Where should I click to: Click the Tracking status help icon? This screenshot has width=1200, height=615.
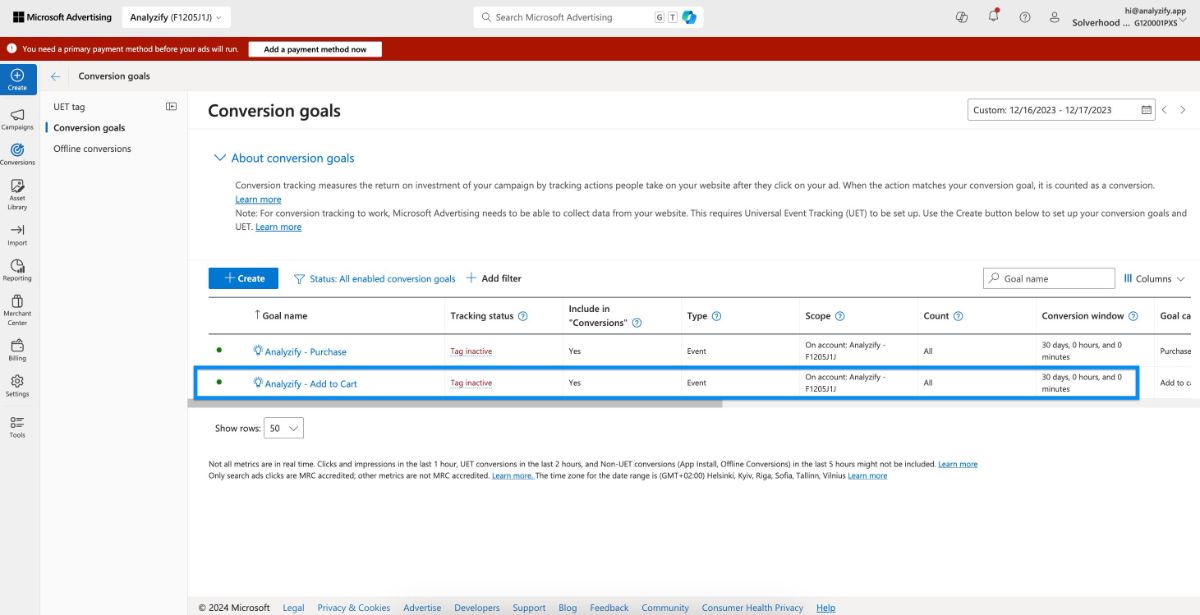523,316
